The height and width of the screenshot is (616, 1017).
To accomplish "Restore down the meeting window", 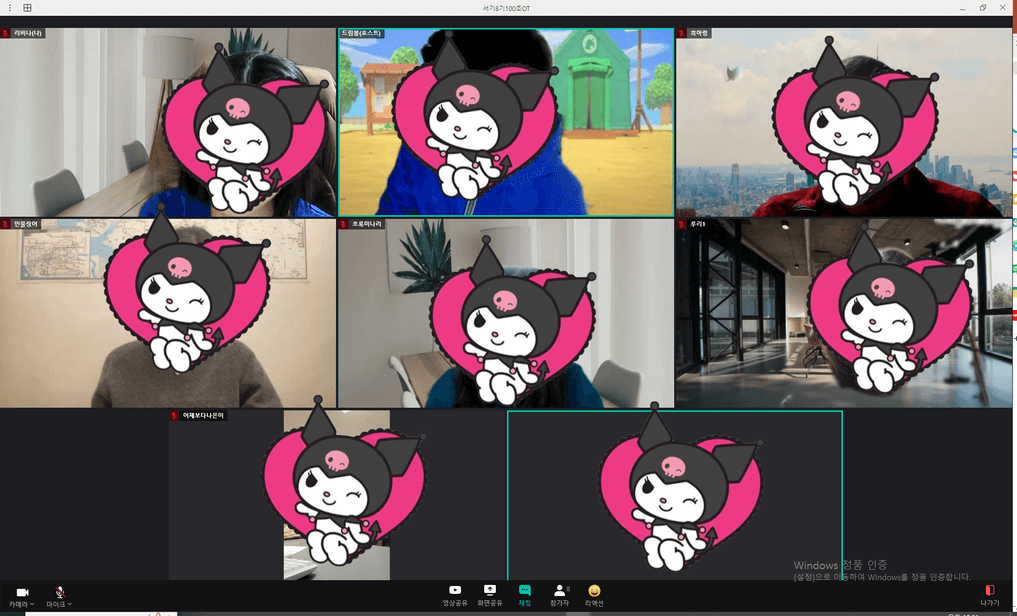I will (983, 8).
